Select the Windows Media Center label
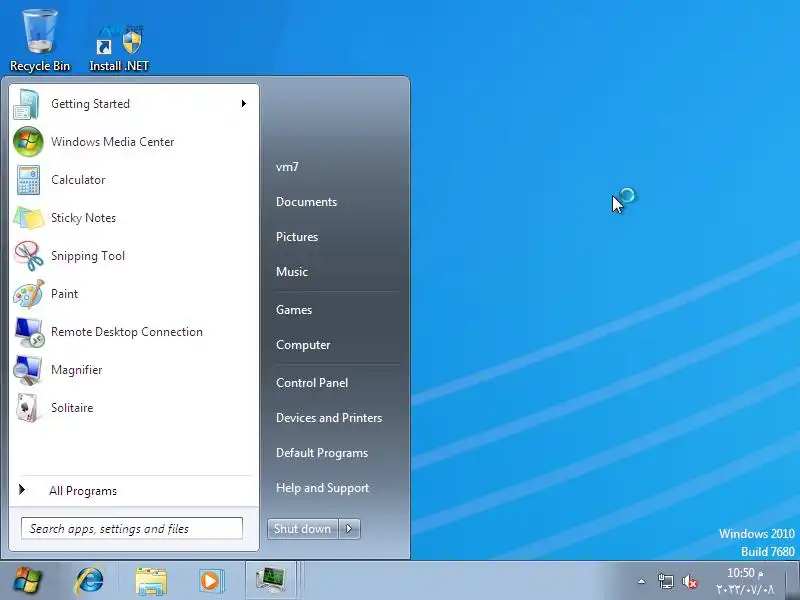 (x=113, y=142)
